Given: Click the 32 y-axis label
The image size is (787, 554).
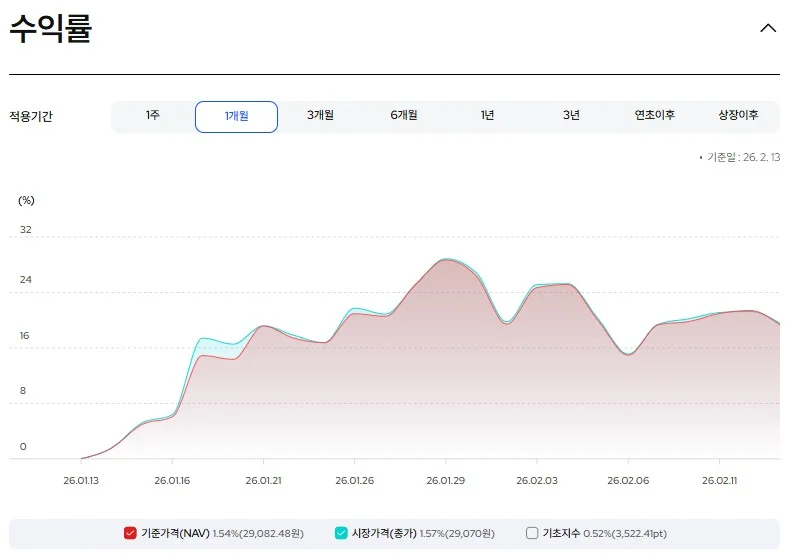Looking at the screenshot, I should (x=26, y=229).
